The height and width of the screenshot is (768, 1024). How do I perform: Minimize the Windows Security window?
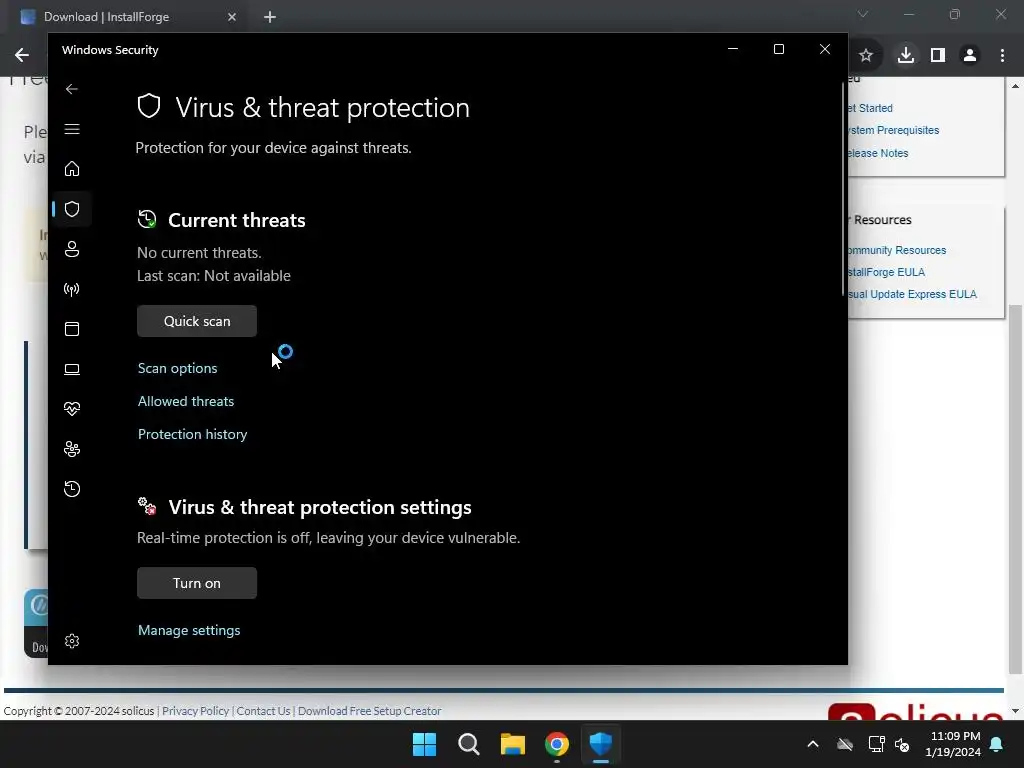click(x=733, y=49)
